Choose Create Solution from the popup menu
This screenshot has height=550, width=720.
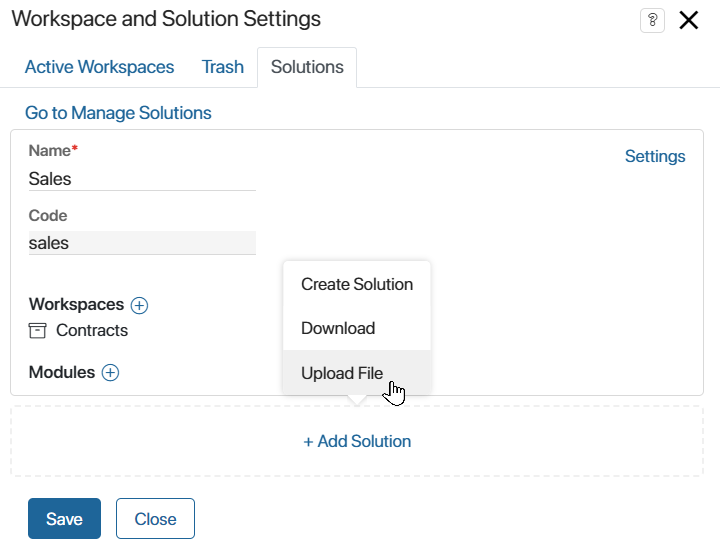(357, 284)
